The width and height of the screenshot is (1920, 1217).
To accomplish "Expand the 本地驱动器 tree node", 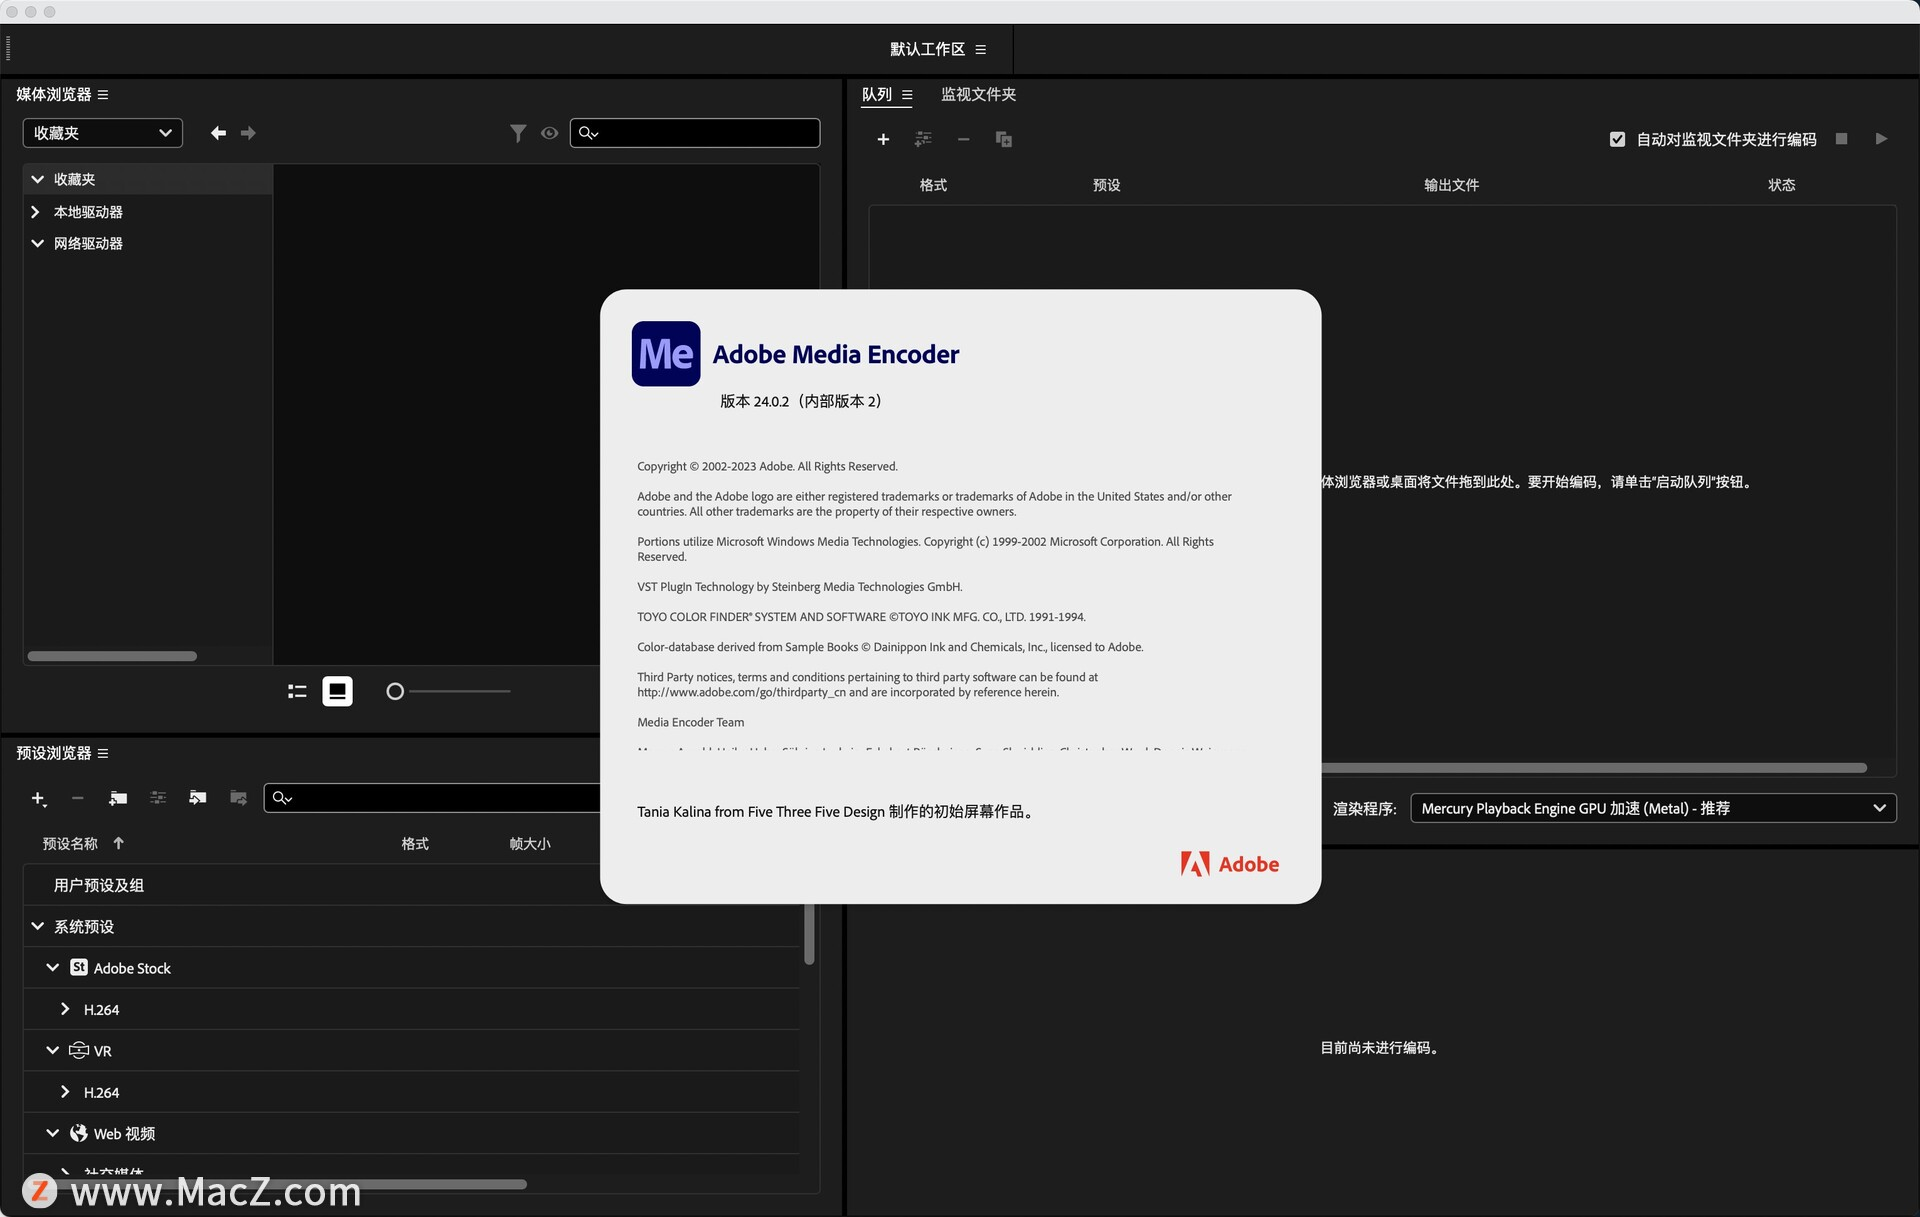I will coord(36,212).
